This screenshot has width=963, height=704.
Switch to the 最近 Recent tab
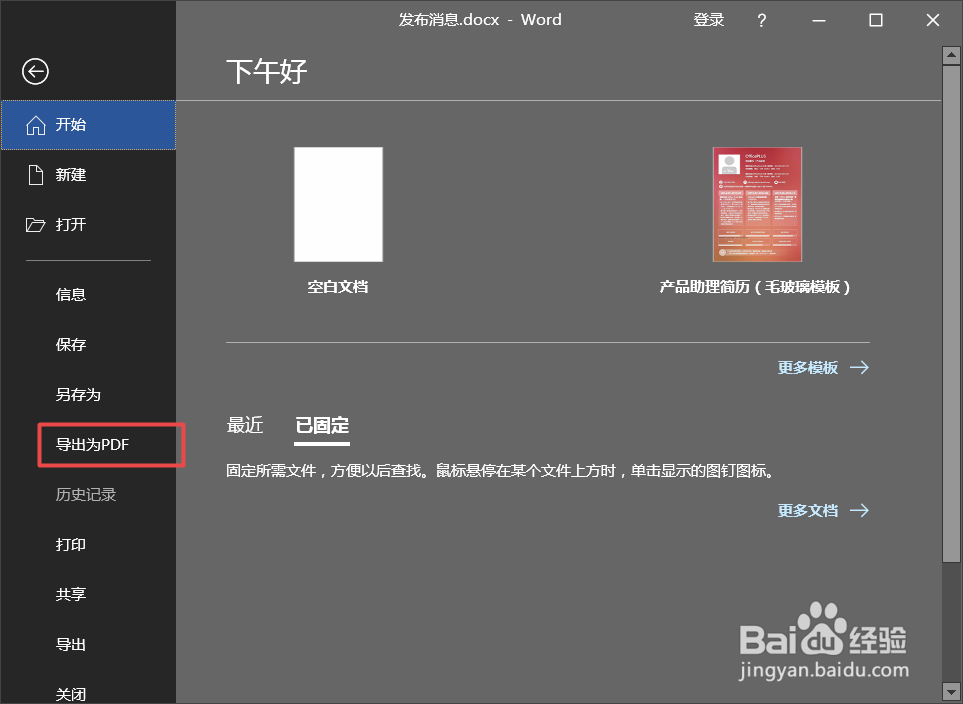pyautogui.click(x=245, y=425)
